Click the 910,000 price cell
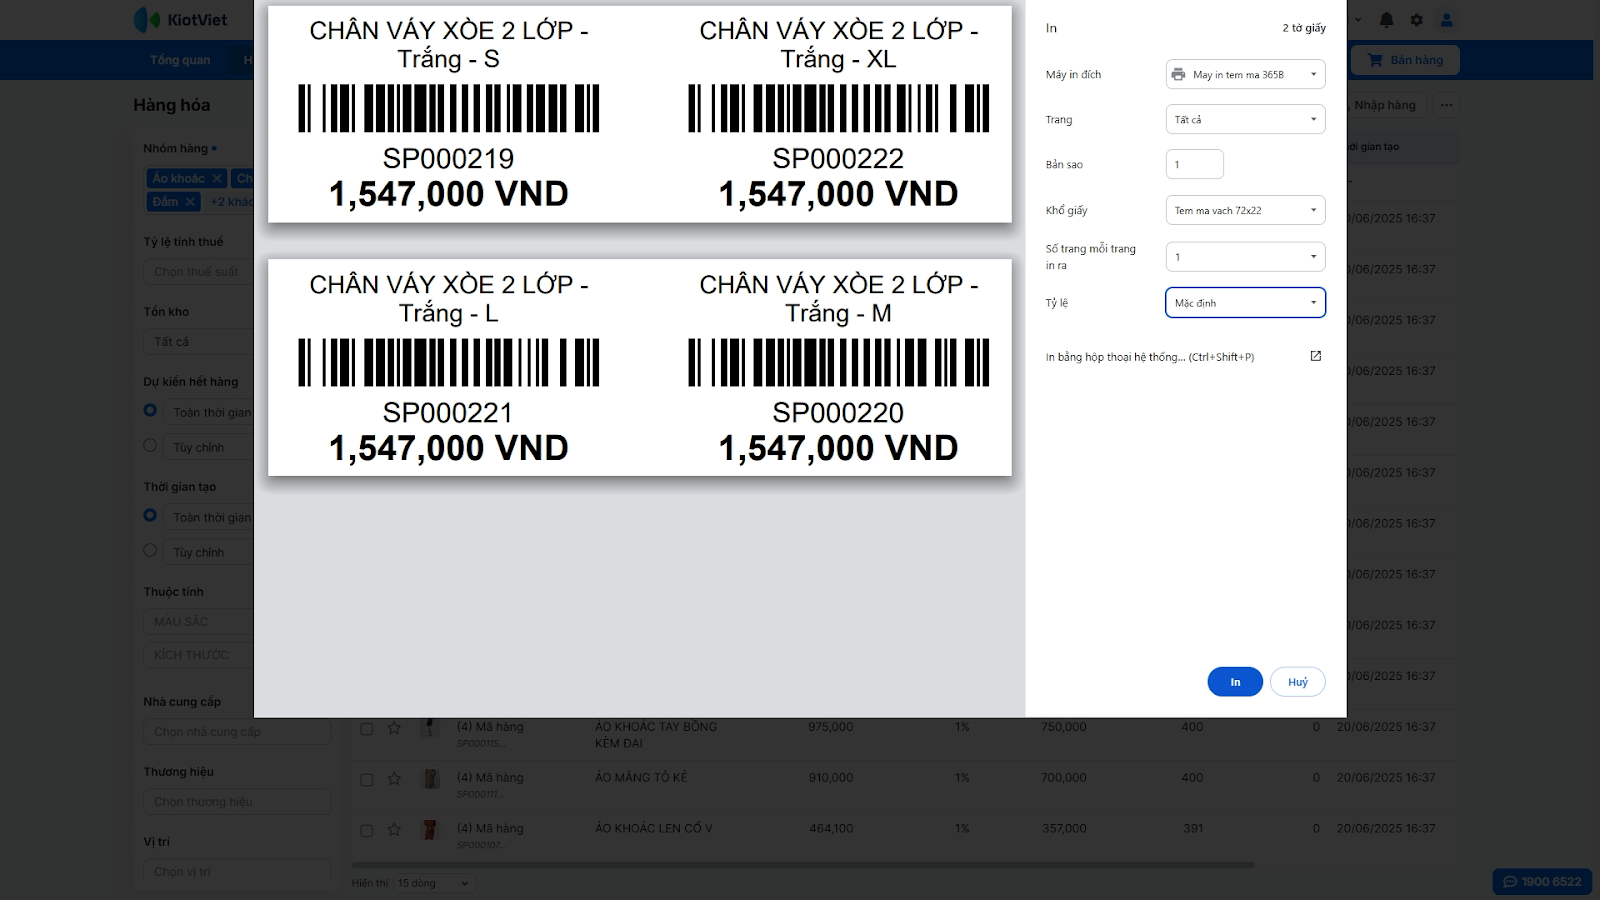Image resolution: width=1600 pixels, height=900 pixels. [x=831, y=778]
